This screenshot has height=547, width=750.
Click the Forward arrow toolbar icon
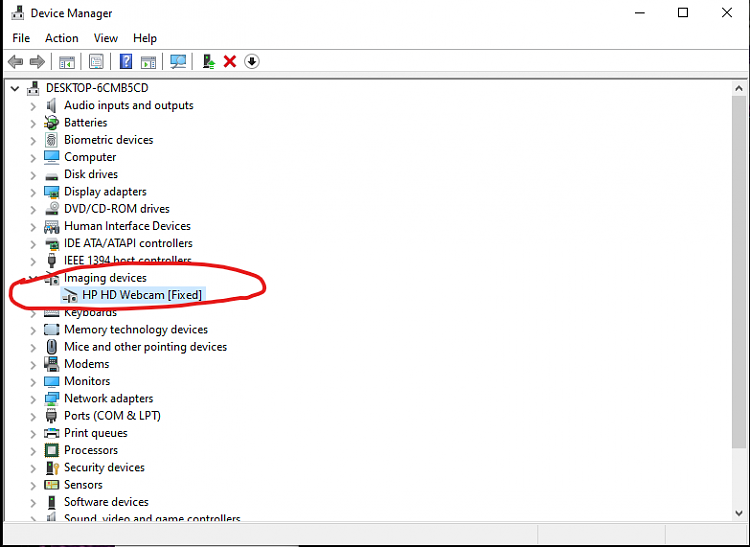(x=37, y=62)
